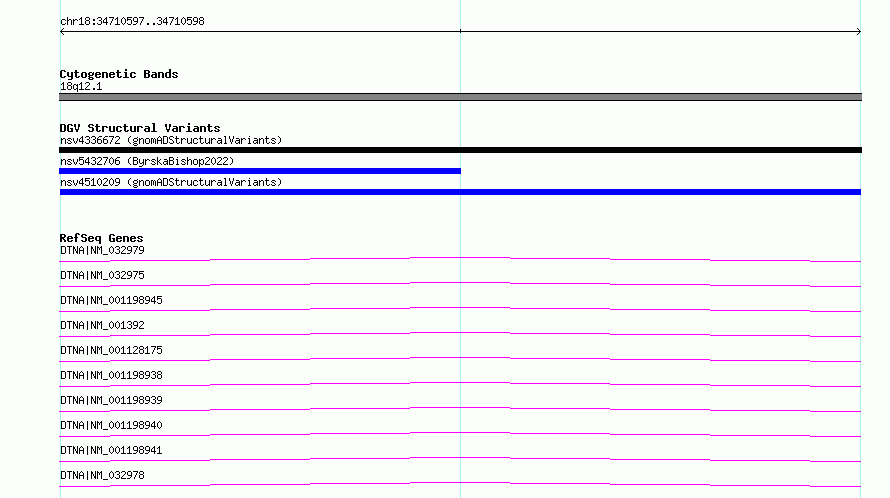The image size is (890, 498).
Task: Click the Cytogenetic Bands track title
Action: pos(119,74)
